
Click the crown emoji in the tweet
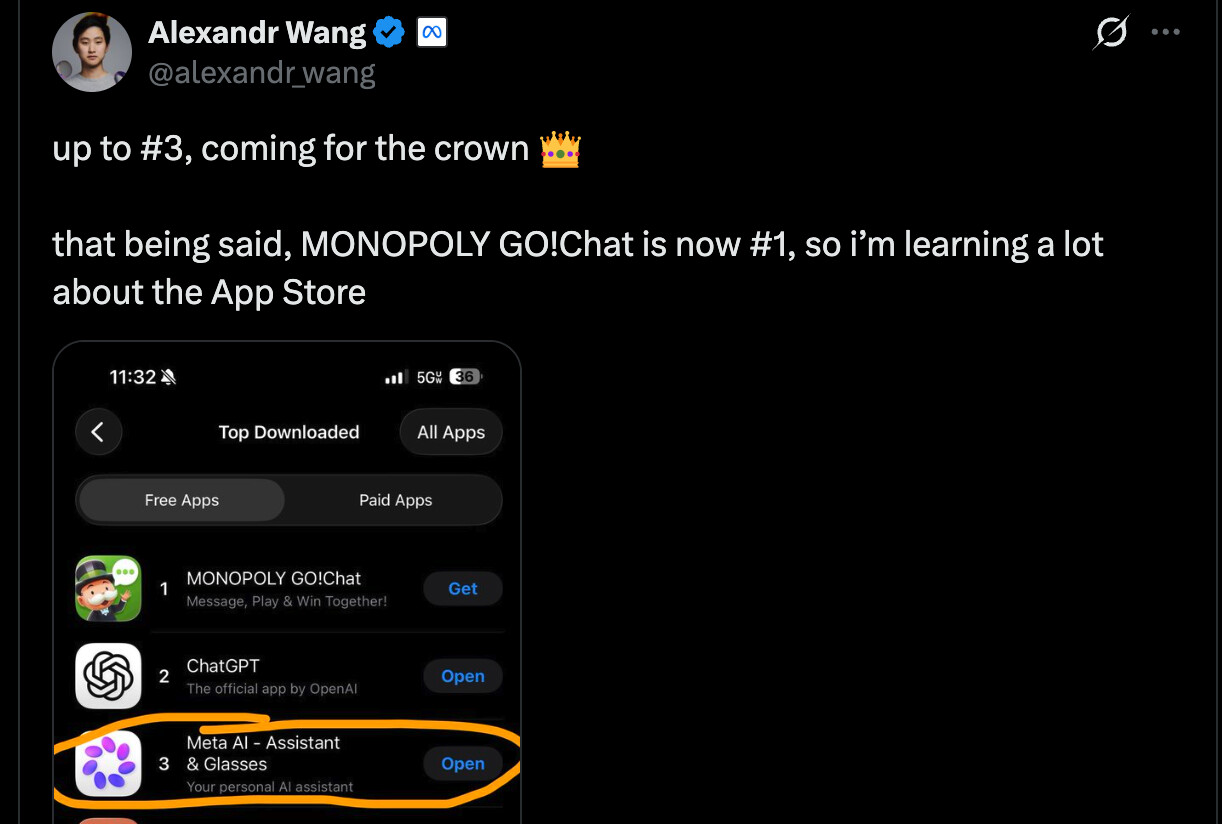[560, 149]
